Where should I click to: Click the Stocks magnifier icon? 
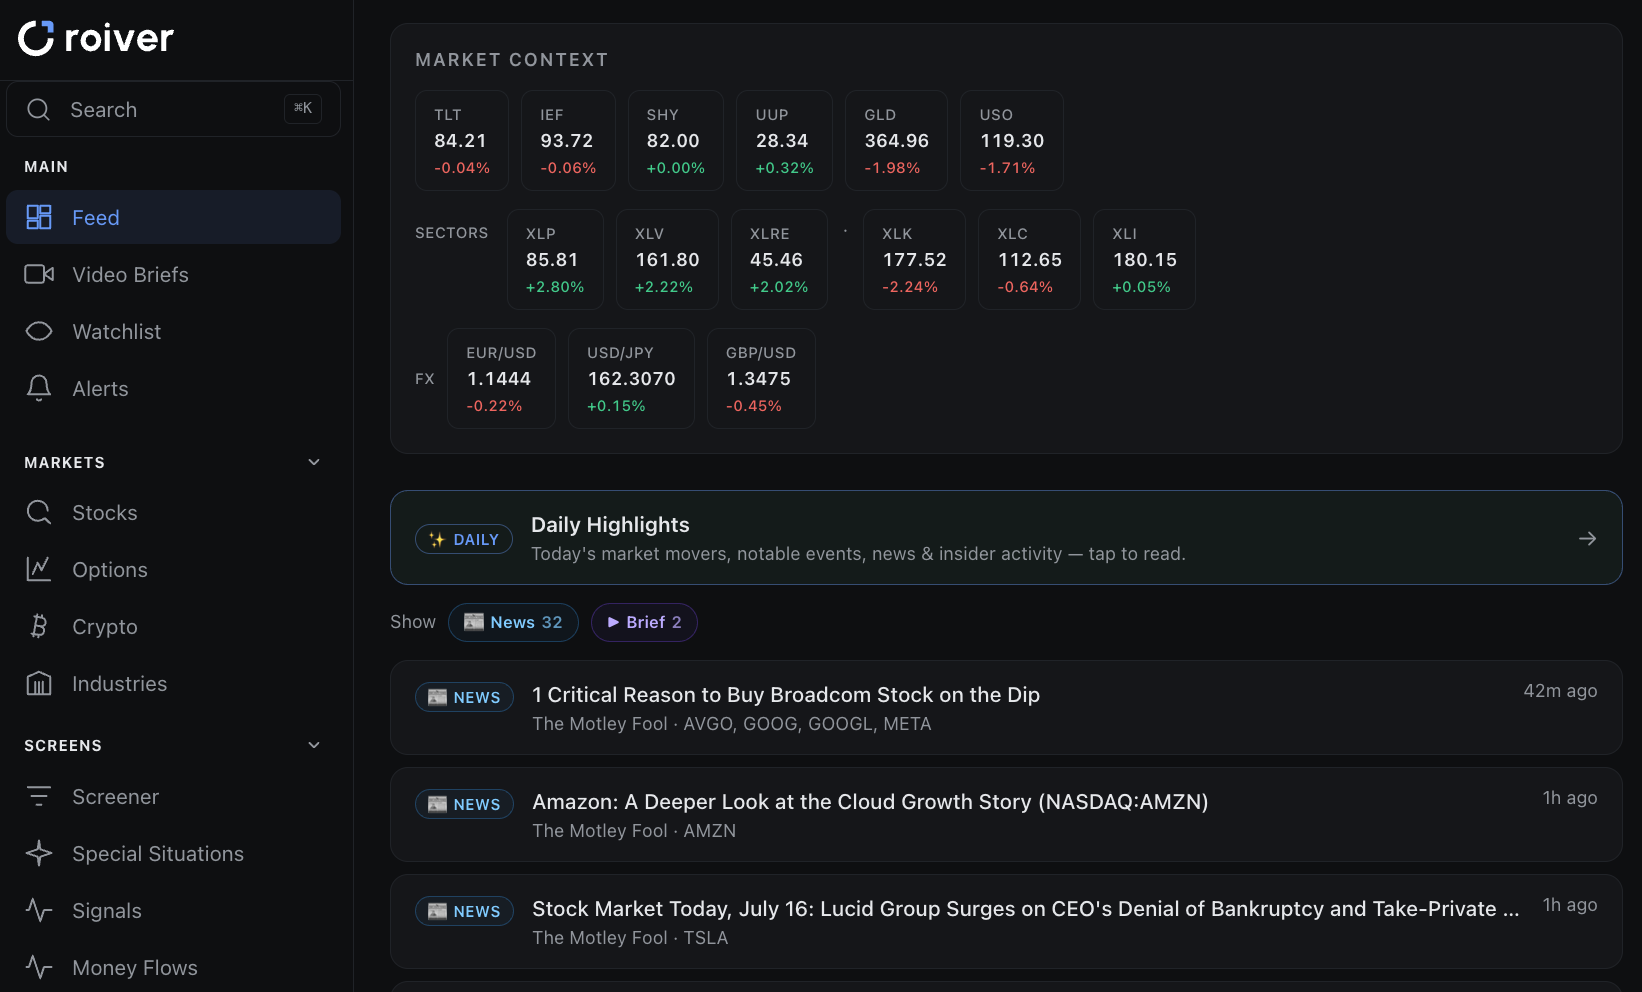(x=39, y=512)
